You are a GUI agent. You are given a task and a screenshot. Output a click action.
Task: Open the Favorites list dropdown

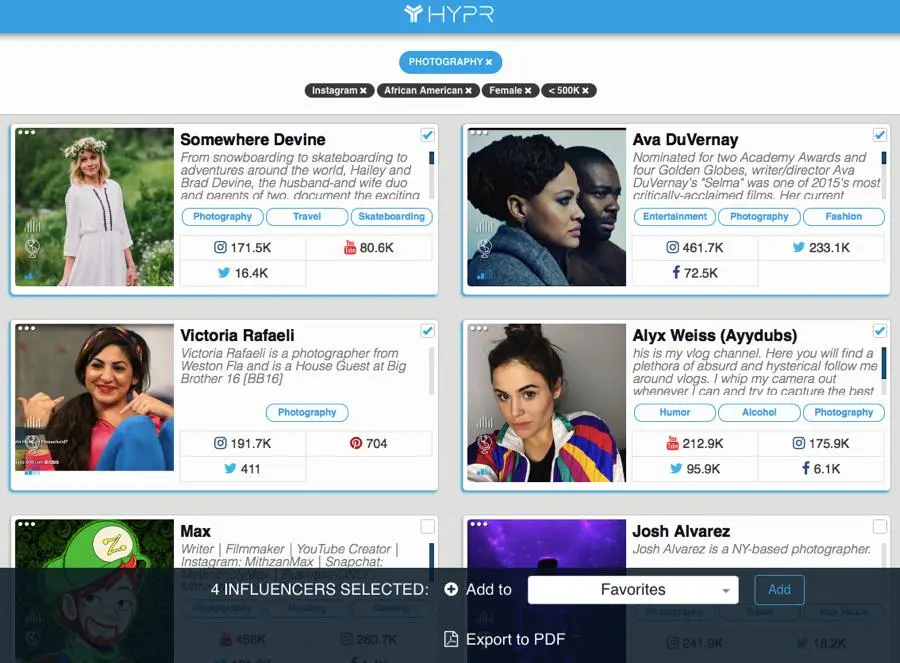tap(632, 590)
